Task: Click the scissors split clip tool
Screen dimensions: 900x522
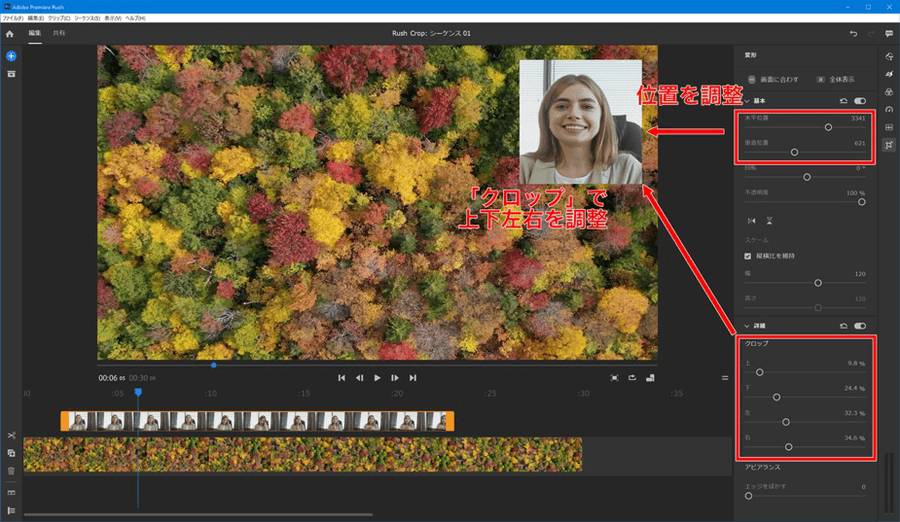Action: click(x=11, y=435)
